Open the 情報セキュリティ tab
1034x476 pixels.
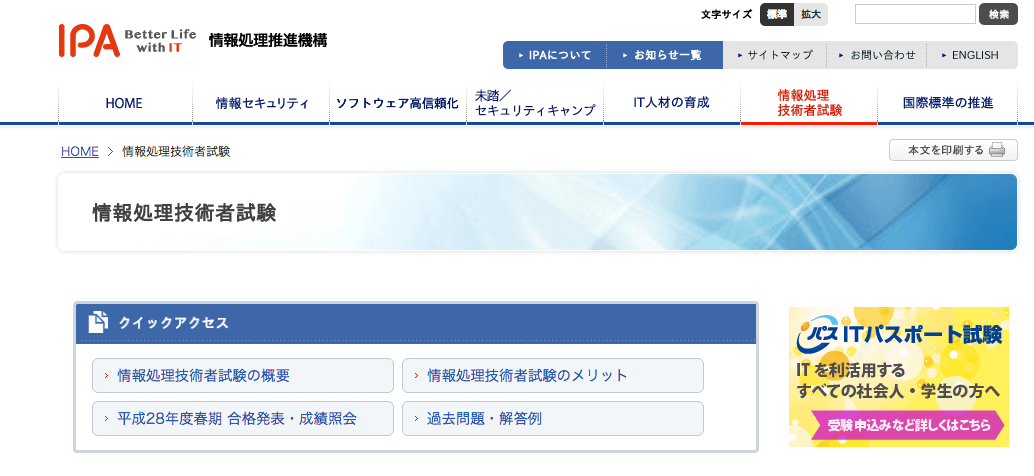[261, 103]
